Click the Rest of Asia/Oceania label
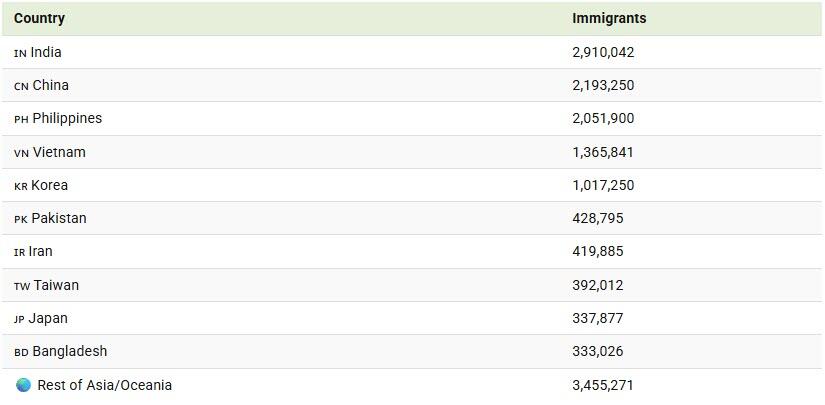The width and height of the screenshot is (825, 405). (104, 385)
